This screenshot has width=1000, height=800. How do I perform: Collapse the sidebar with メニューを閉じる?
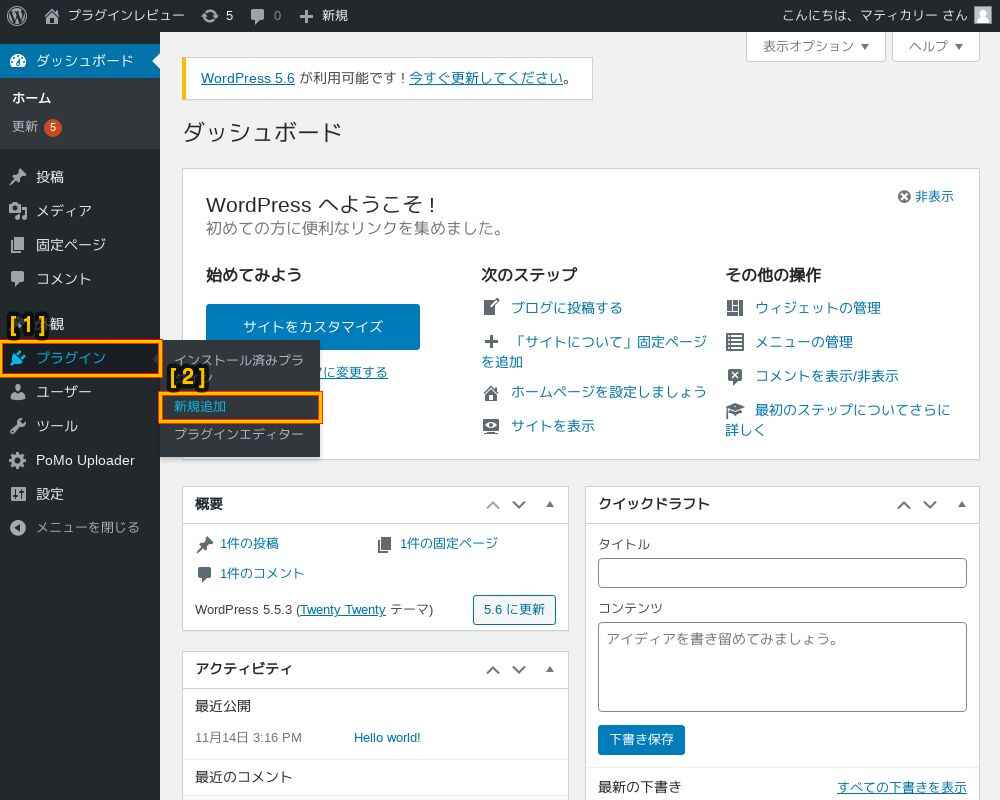click(80, 527)
